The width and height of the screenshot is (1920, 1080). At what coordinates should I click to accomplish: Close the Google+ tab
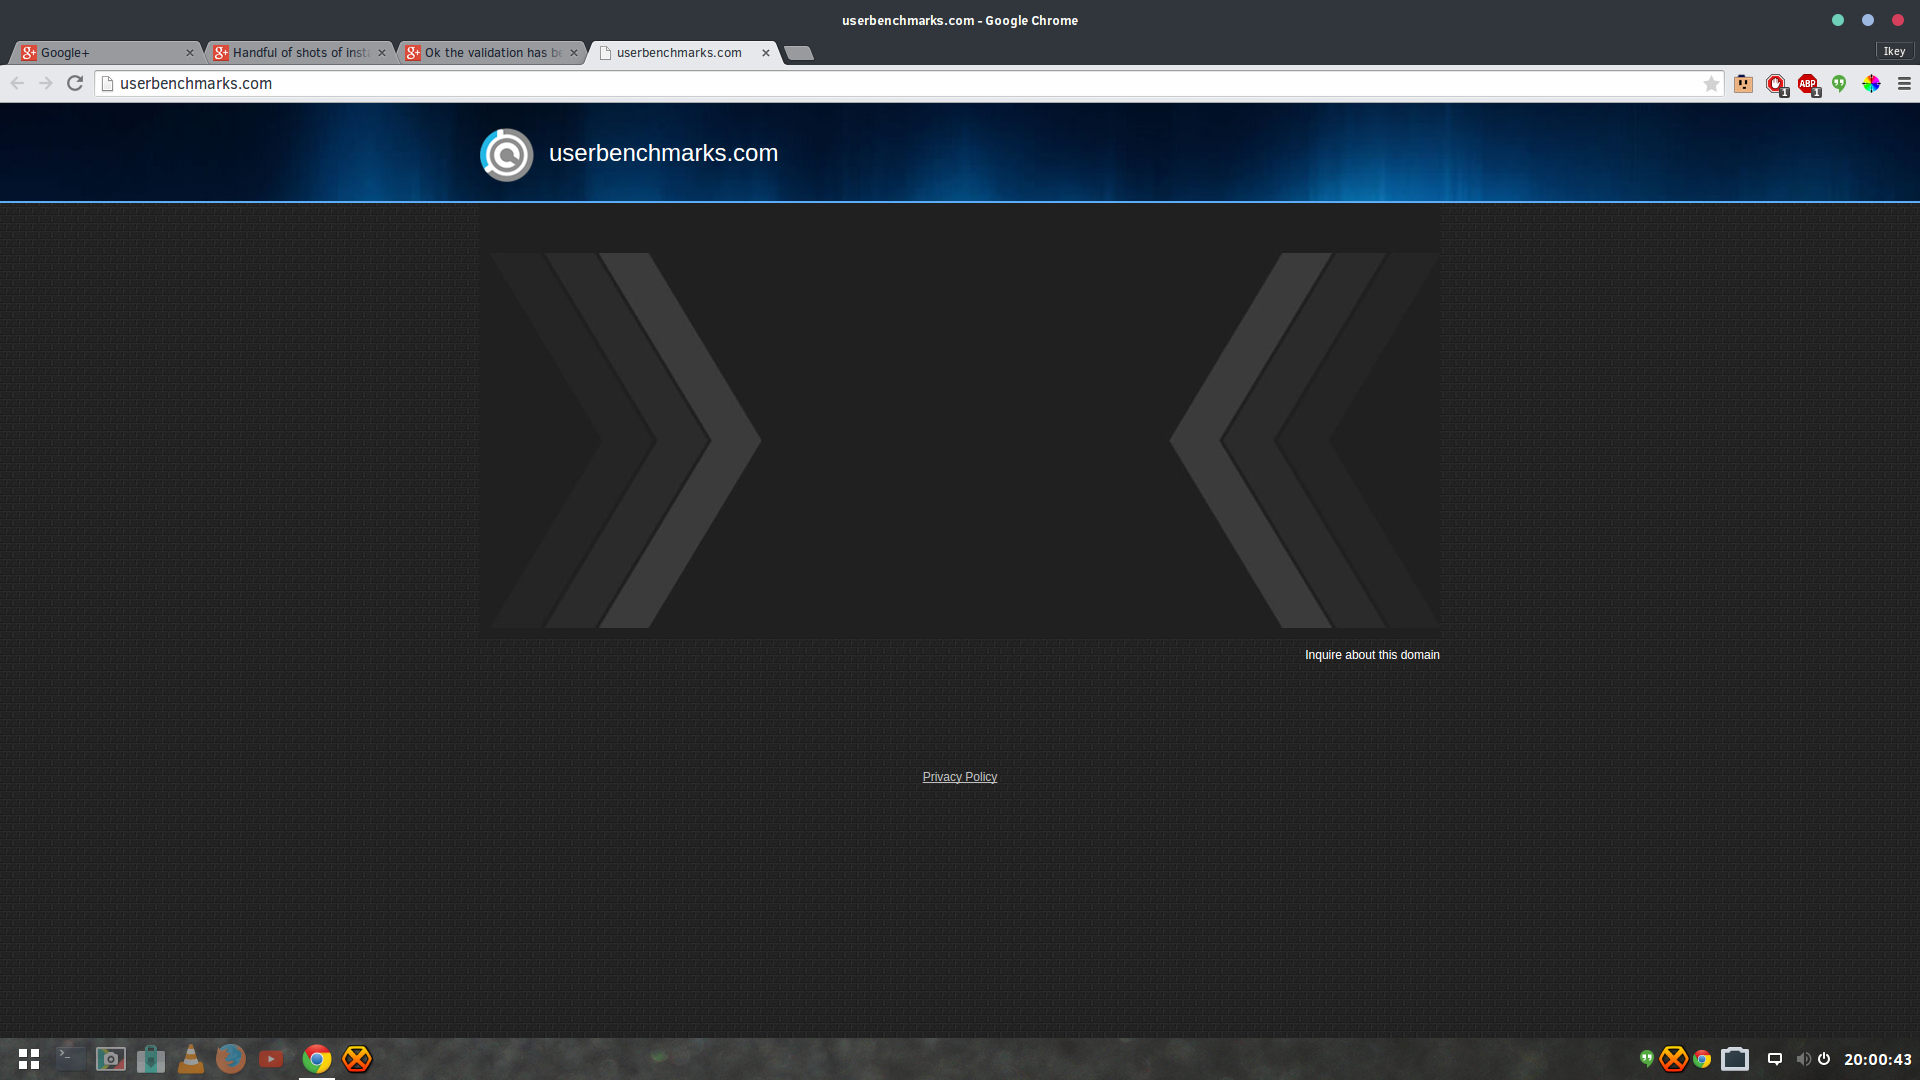pyautogui.click(x=190, y=53)
